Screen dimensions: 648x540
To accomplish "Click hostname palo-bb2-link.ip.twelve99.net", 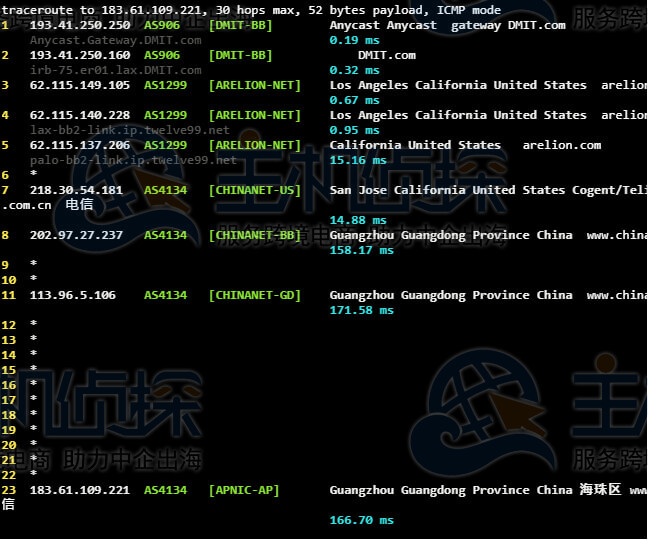I will (133, 160).
